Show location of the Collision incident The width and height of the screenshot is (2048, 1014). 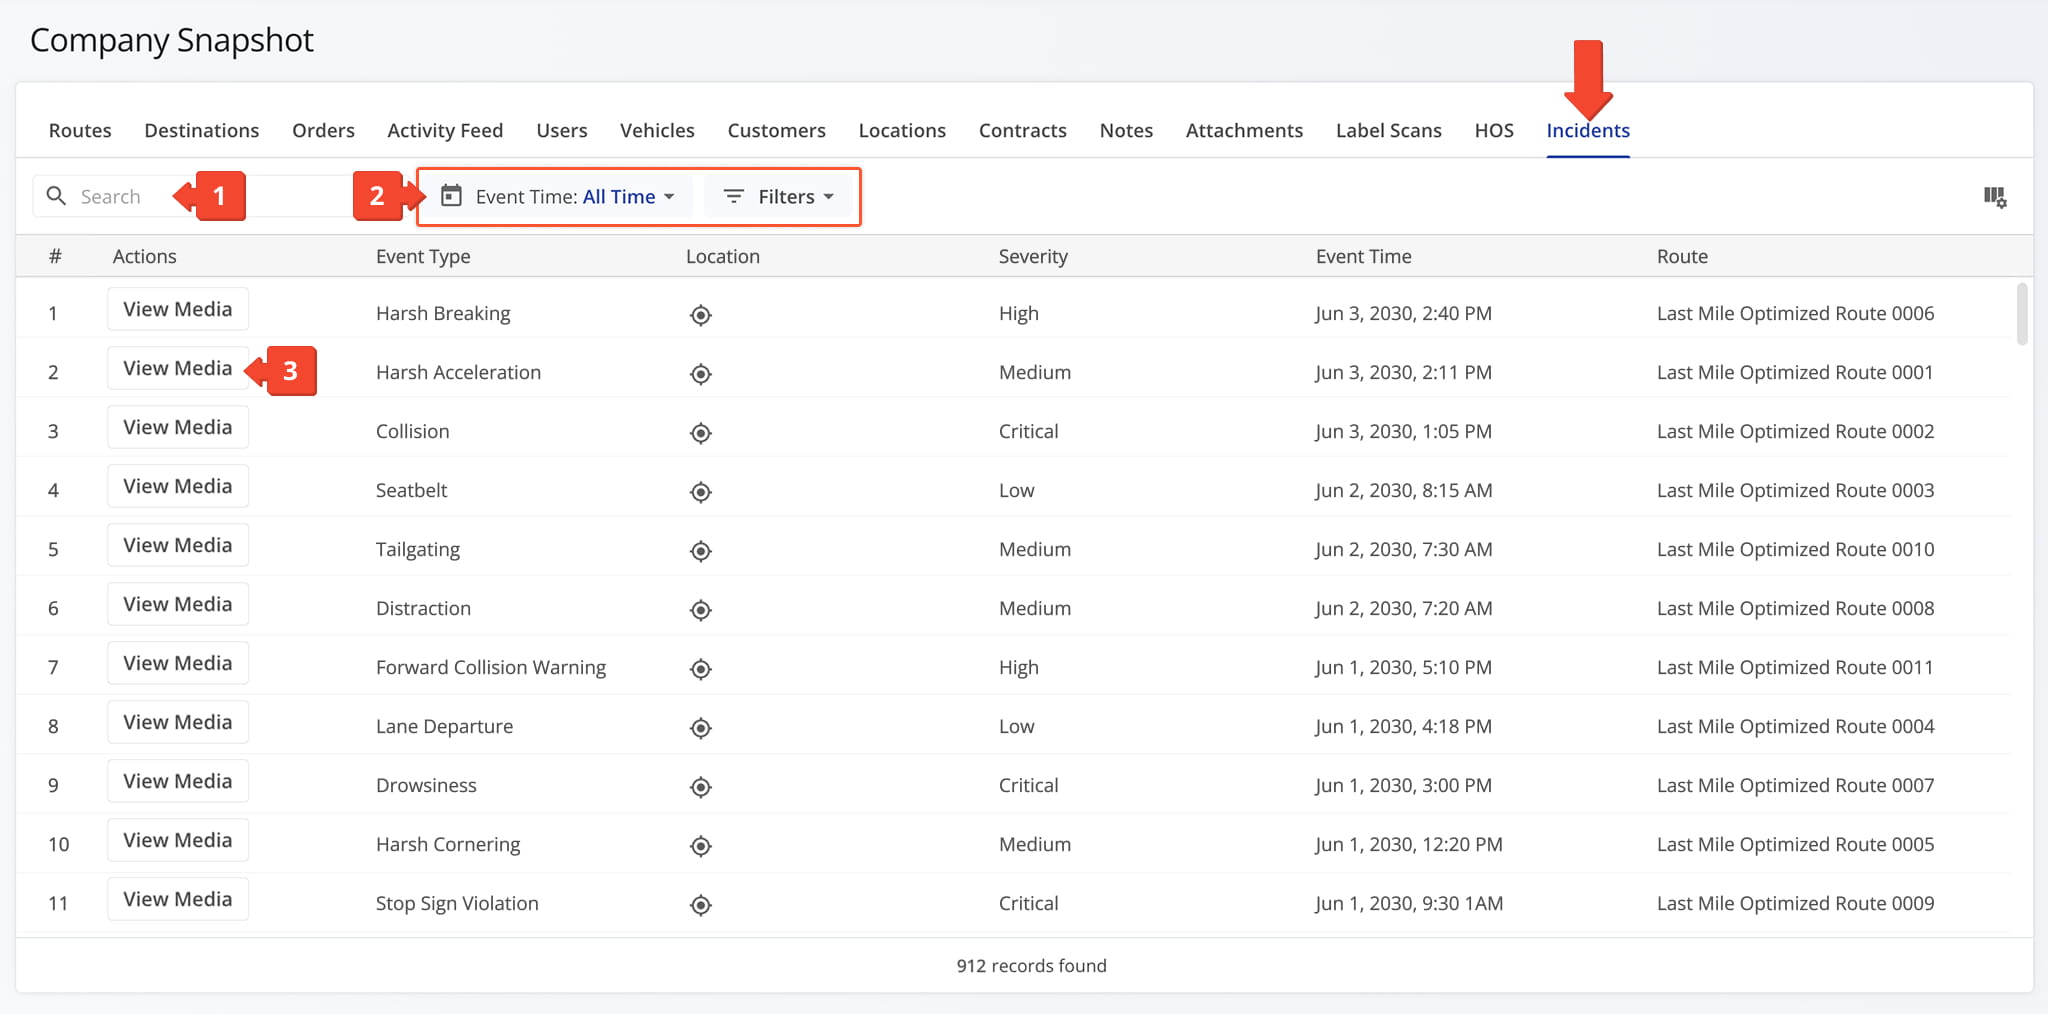701,433
